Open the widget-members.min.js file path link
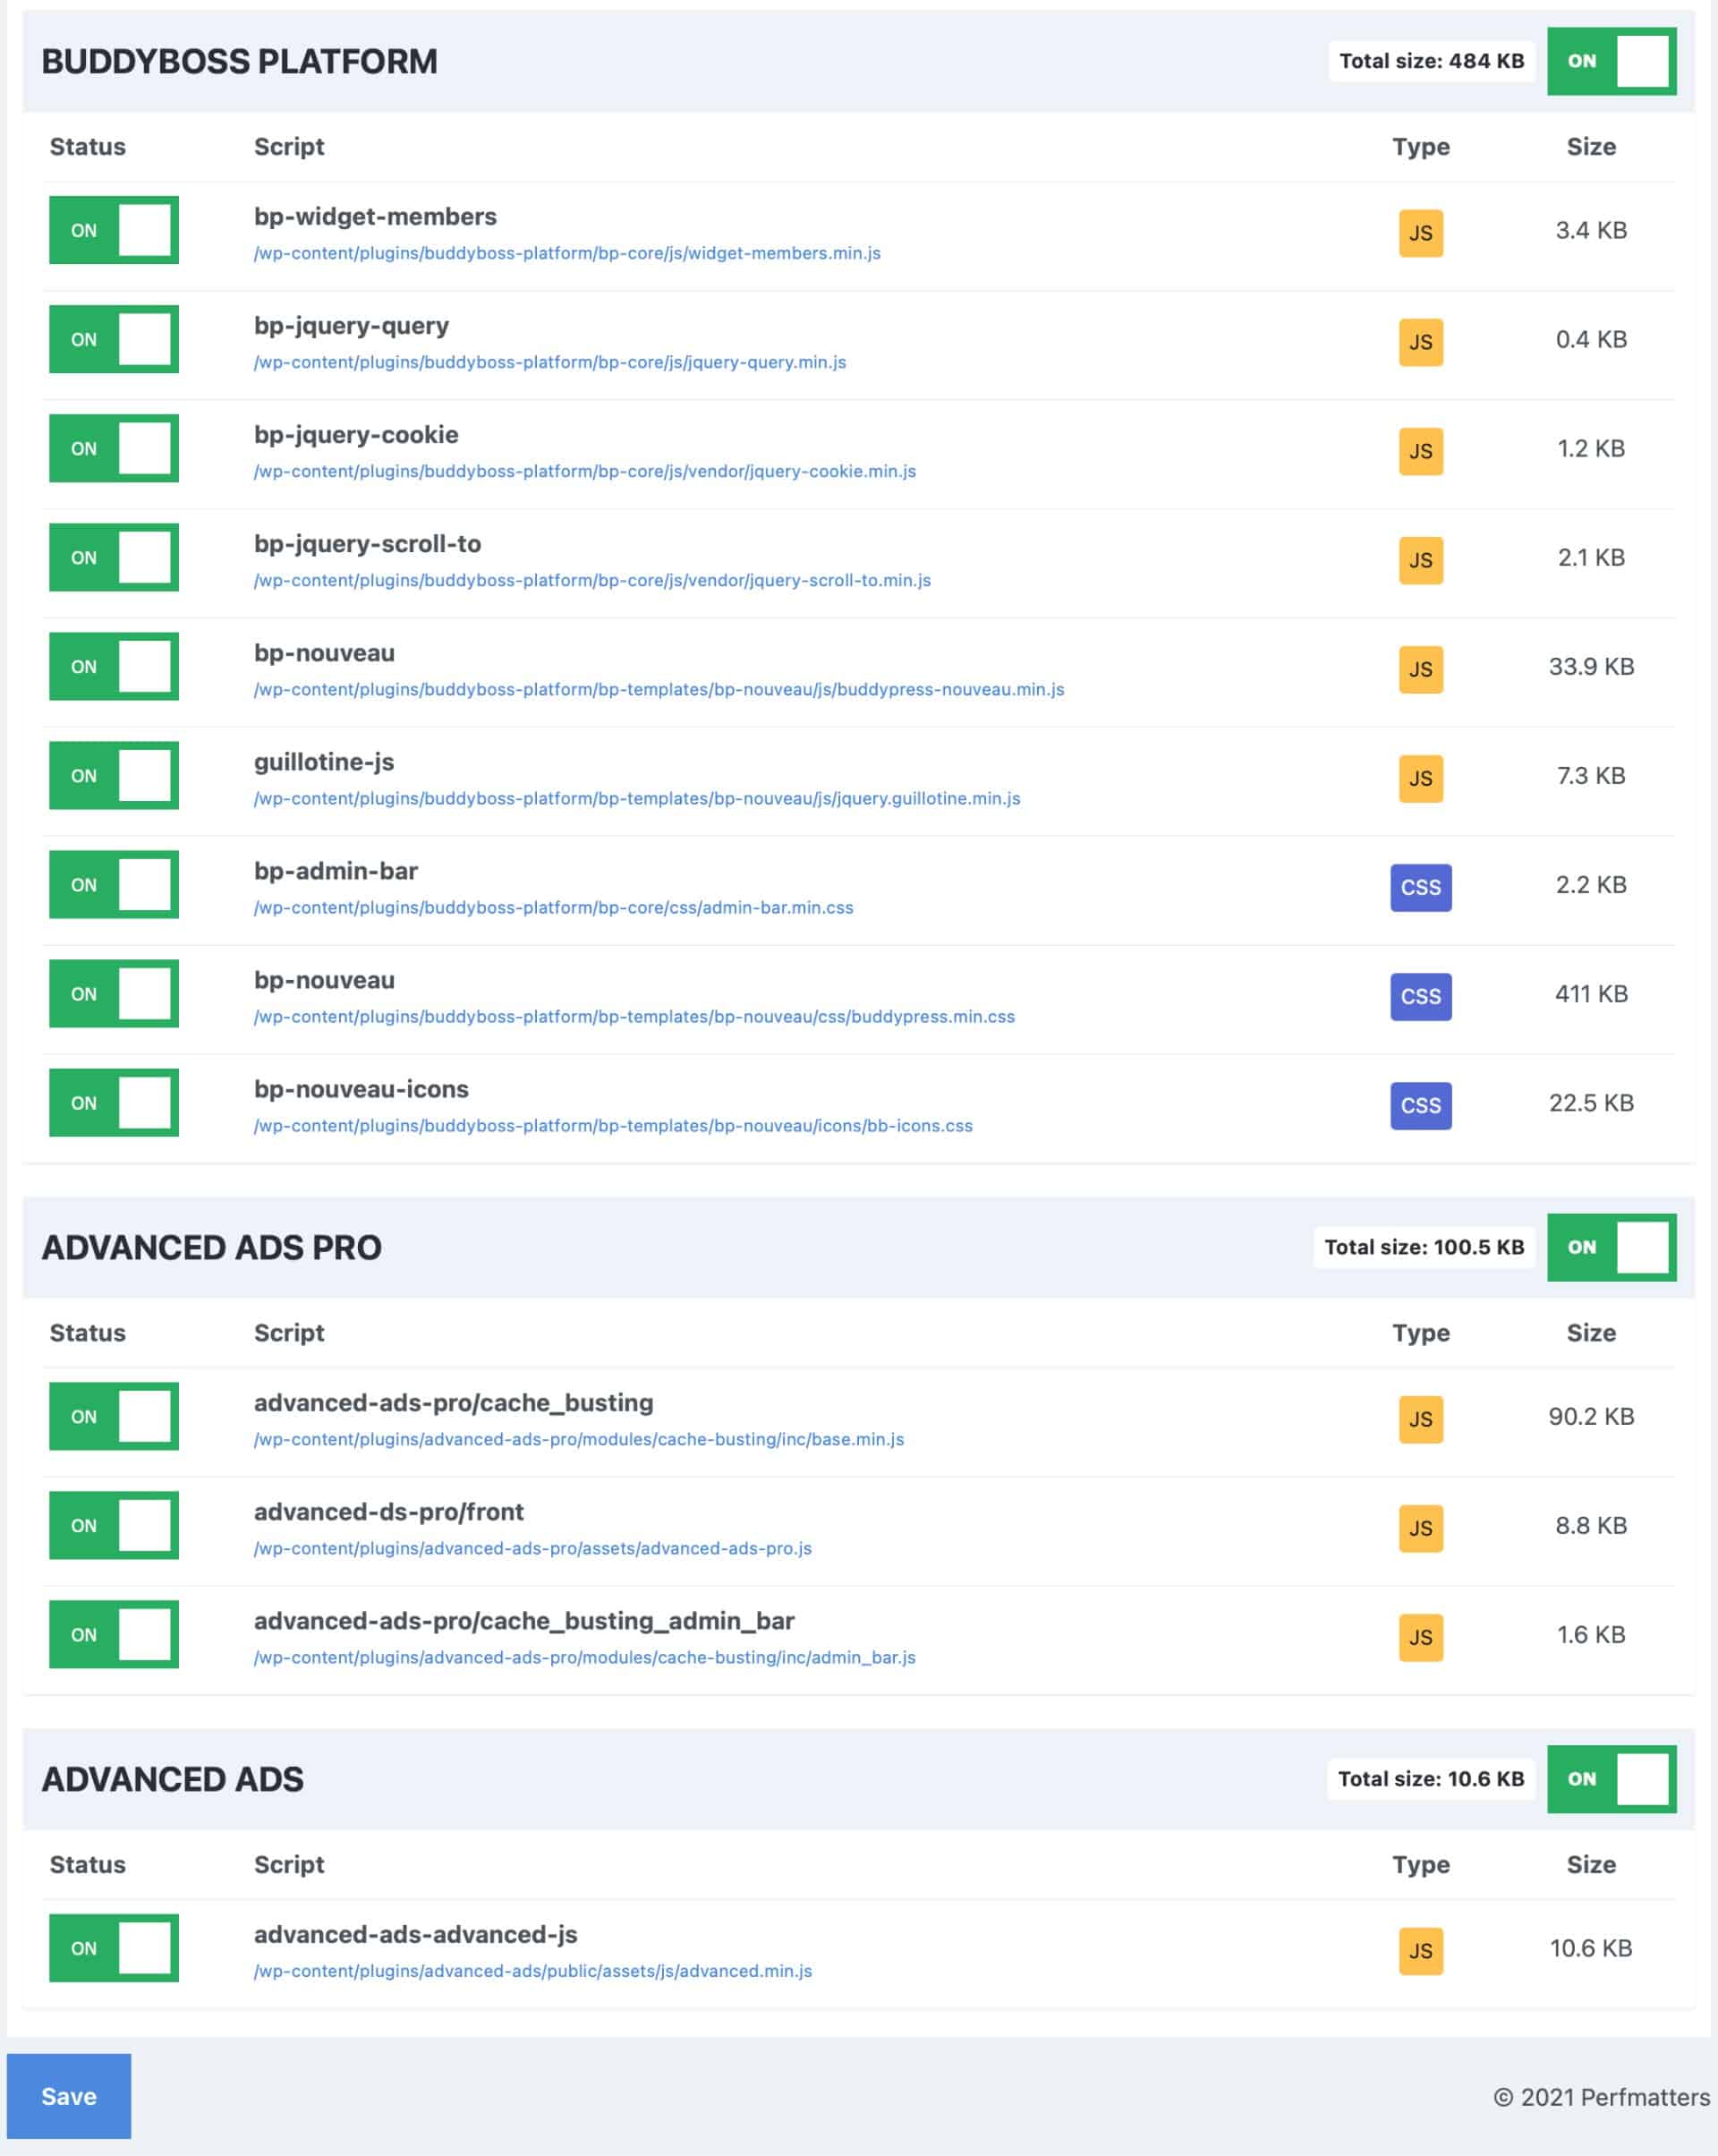This screenshot has width=1718, height=2156. point(567,253)
